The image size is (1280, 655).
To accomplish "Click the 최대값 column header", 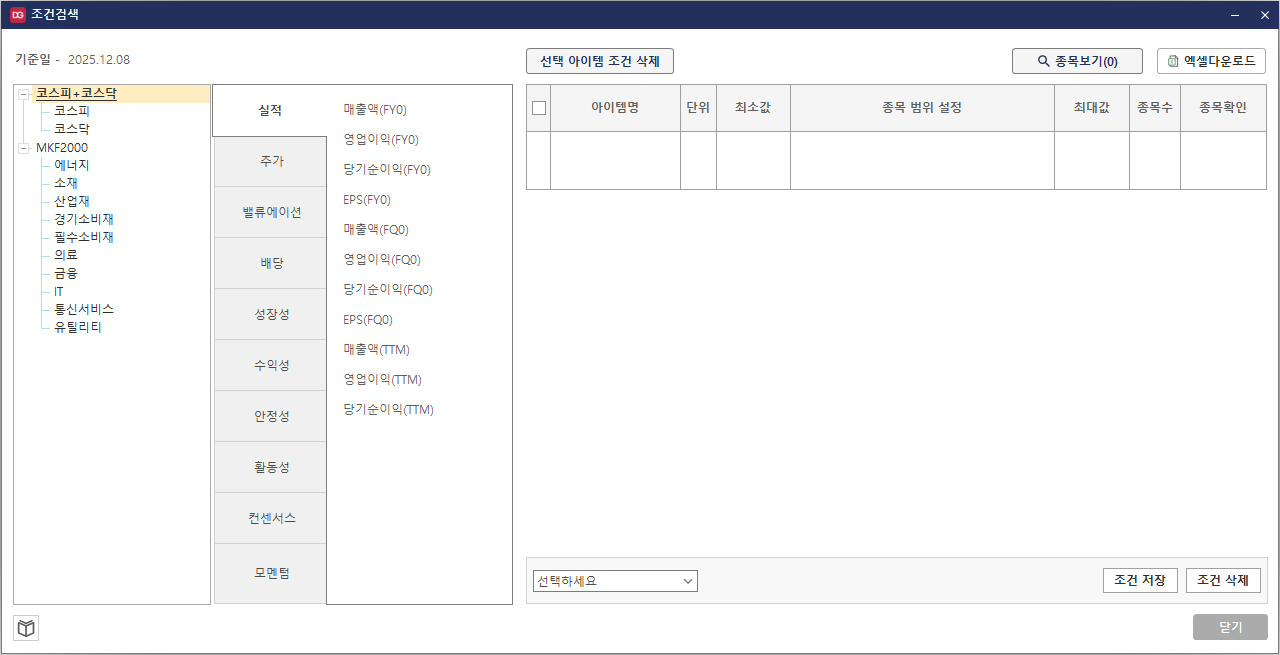I will [1092, 108].
